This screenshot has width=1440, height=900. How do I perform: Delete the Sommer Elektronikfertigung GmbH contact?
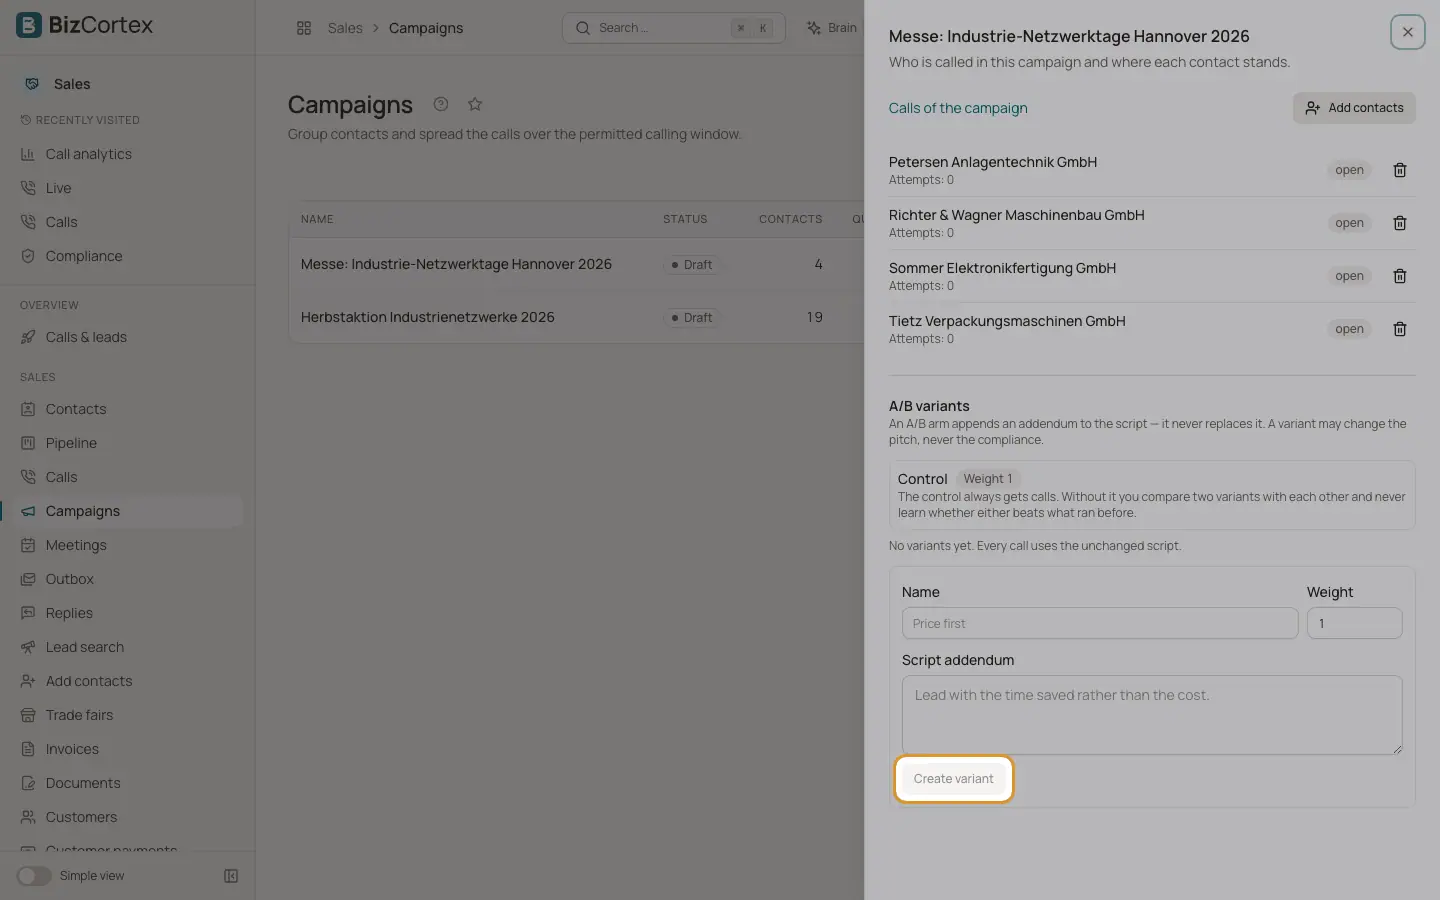[x=1400, y=276]
